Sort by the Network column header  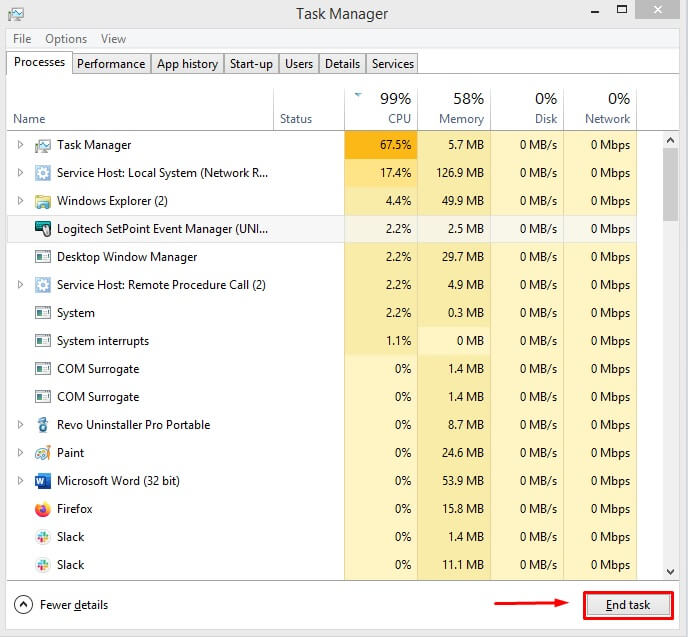(600, 109)
